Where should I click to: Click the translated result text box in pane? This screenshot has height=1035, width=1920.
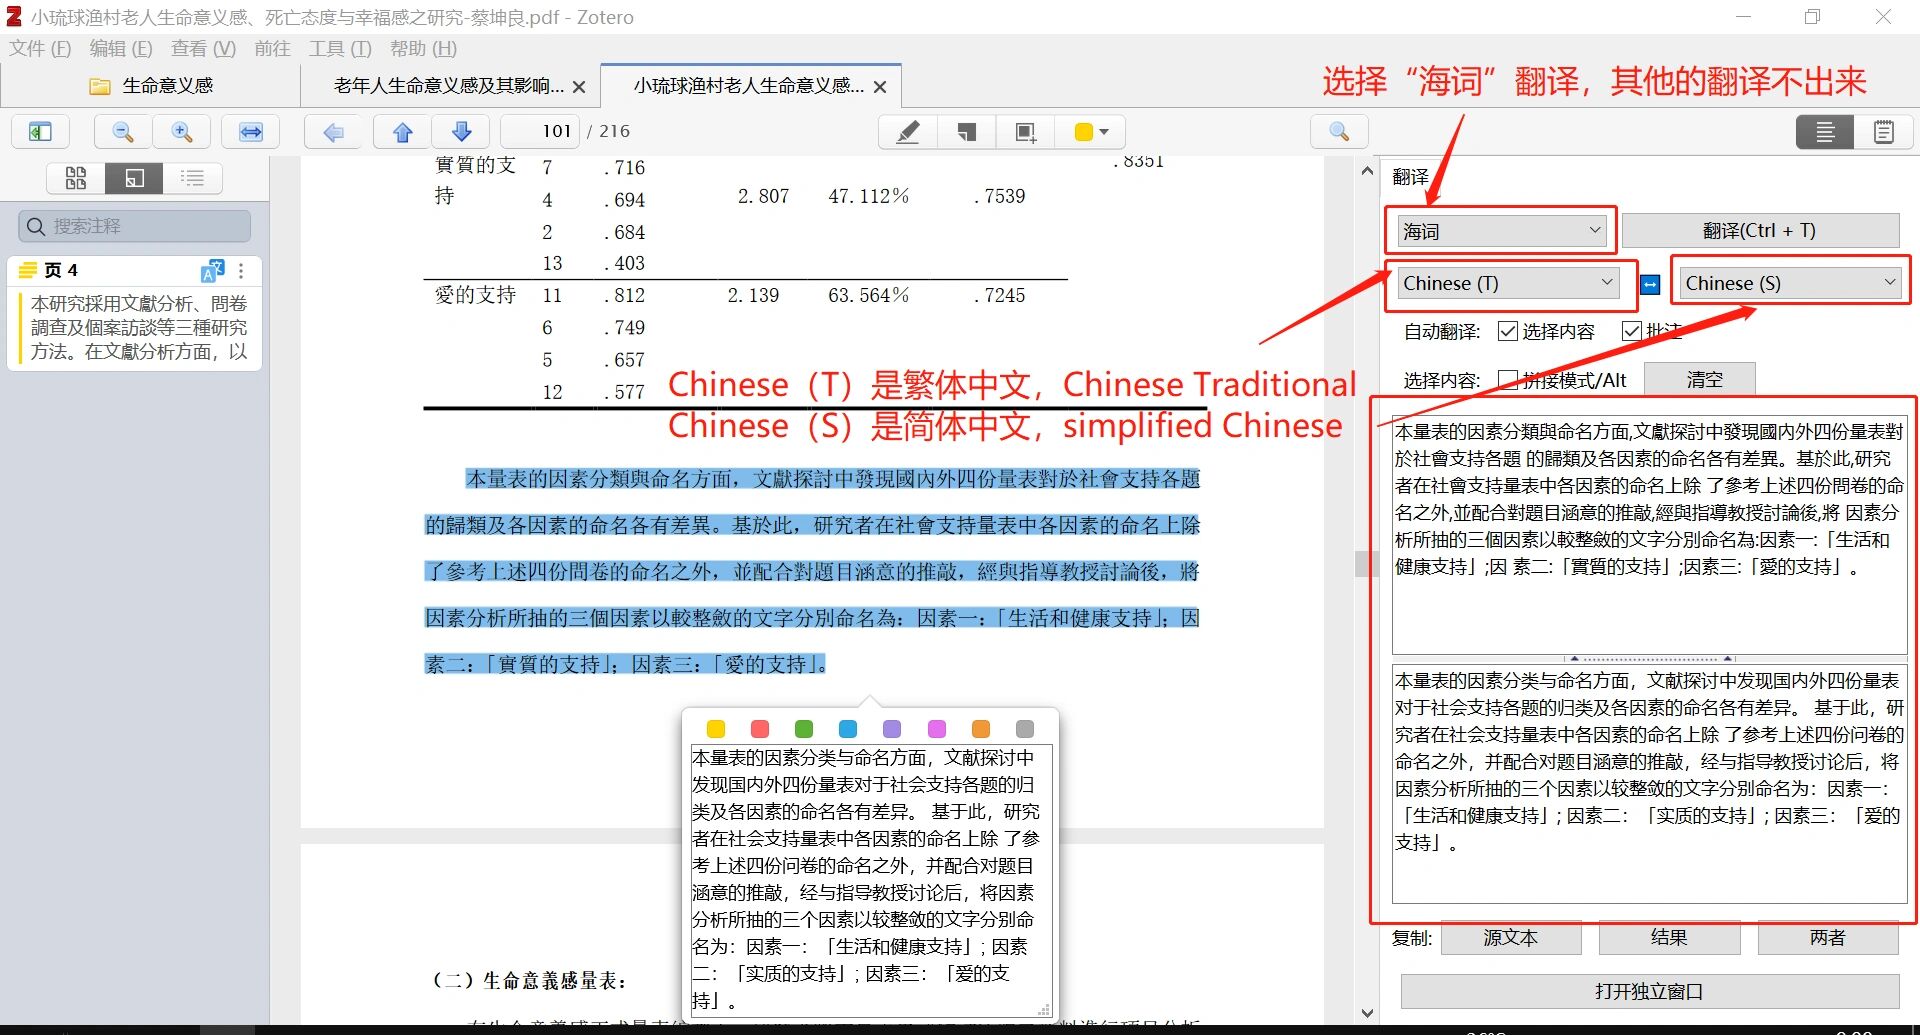point(1649,783)
